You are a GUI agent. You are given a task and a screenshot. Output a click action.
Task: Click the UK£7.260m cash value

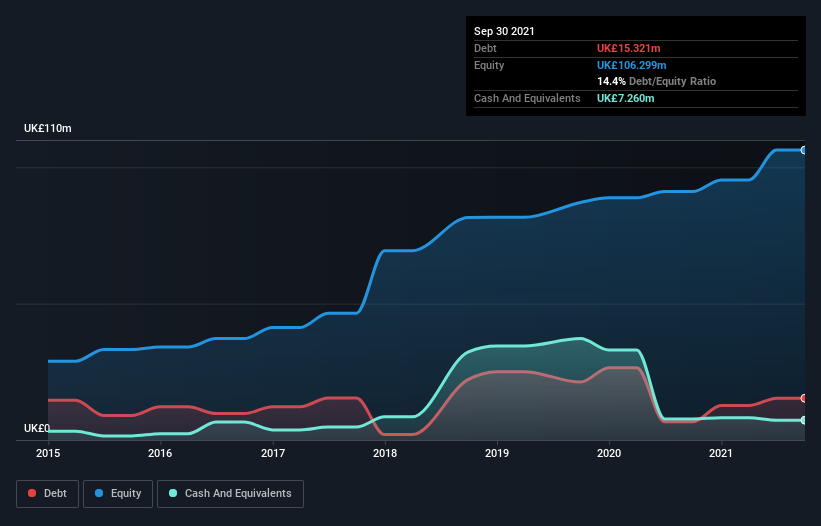626,98
